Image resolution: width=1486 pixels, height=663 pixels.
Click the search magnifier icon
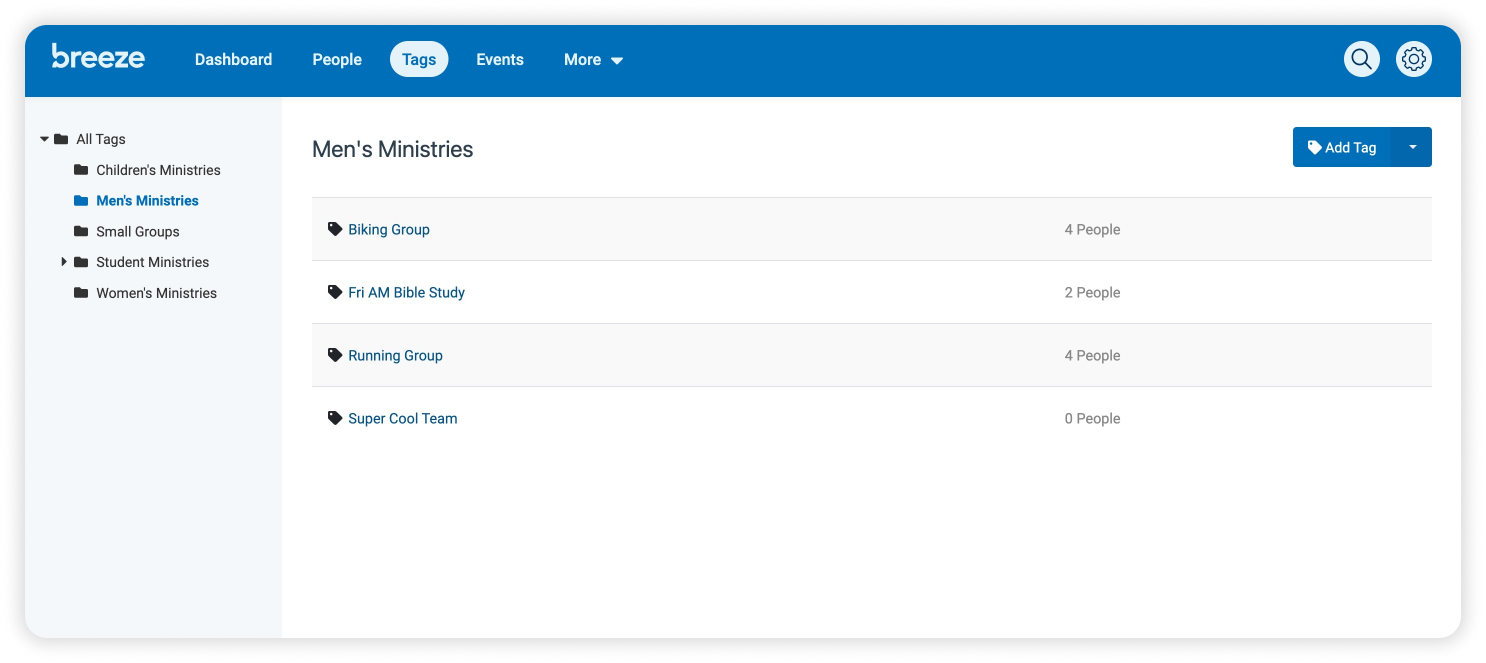pos(1361,59)
